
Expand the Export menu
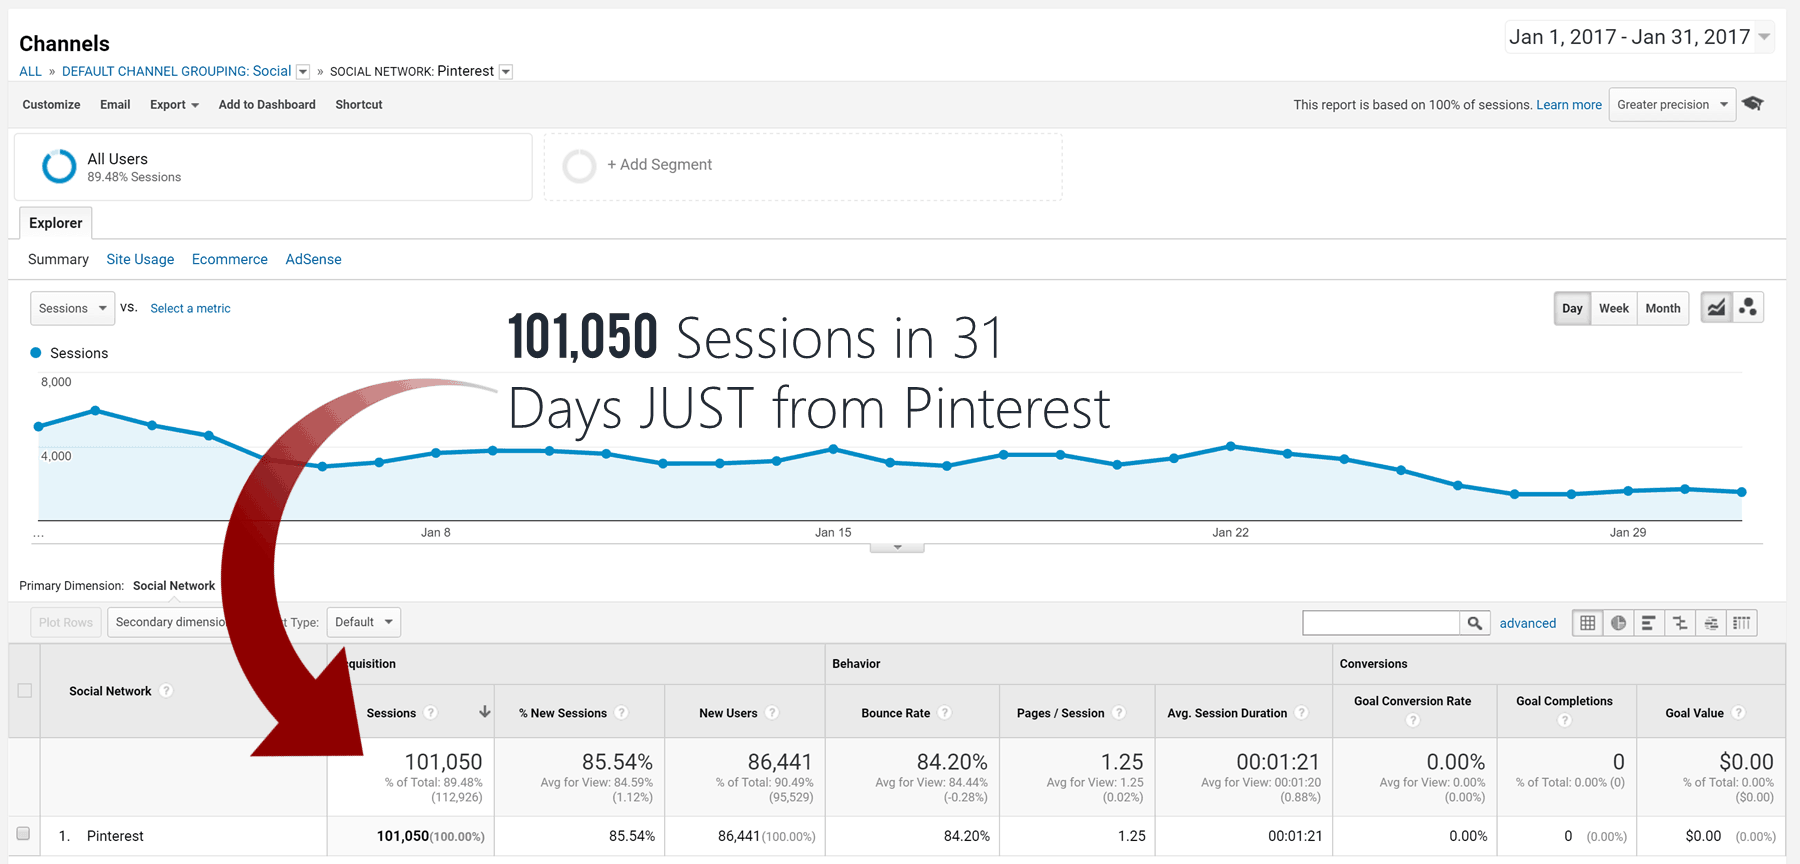click(174, 104)
